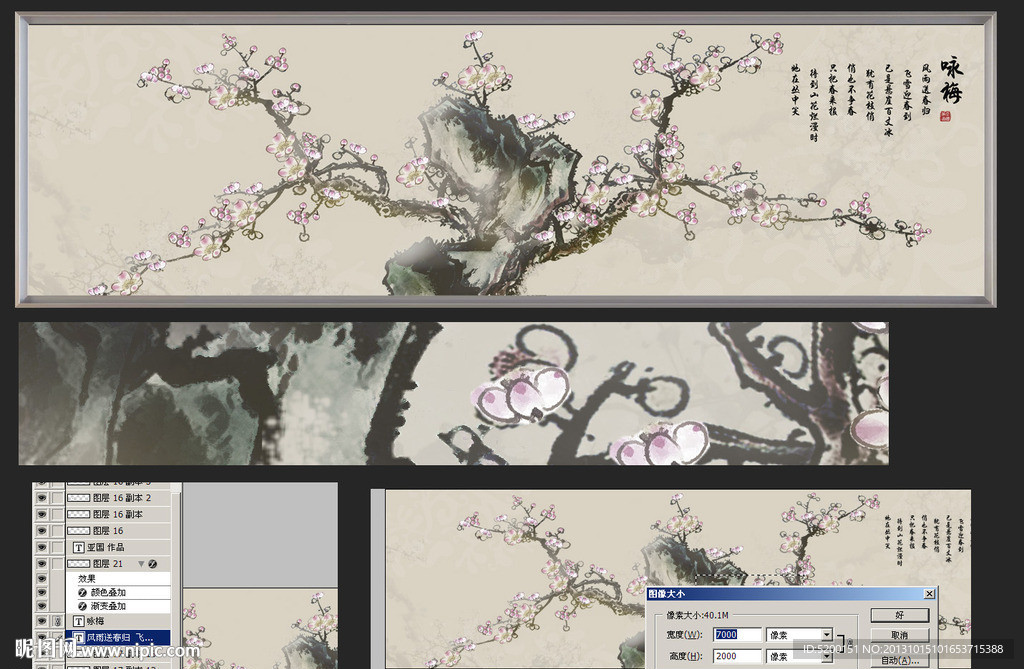Click the T icon of 咏梅 layer
1024x669 pixels.
pos(78,621)
